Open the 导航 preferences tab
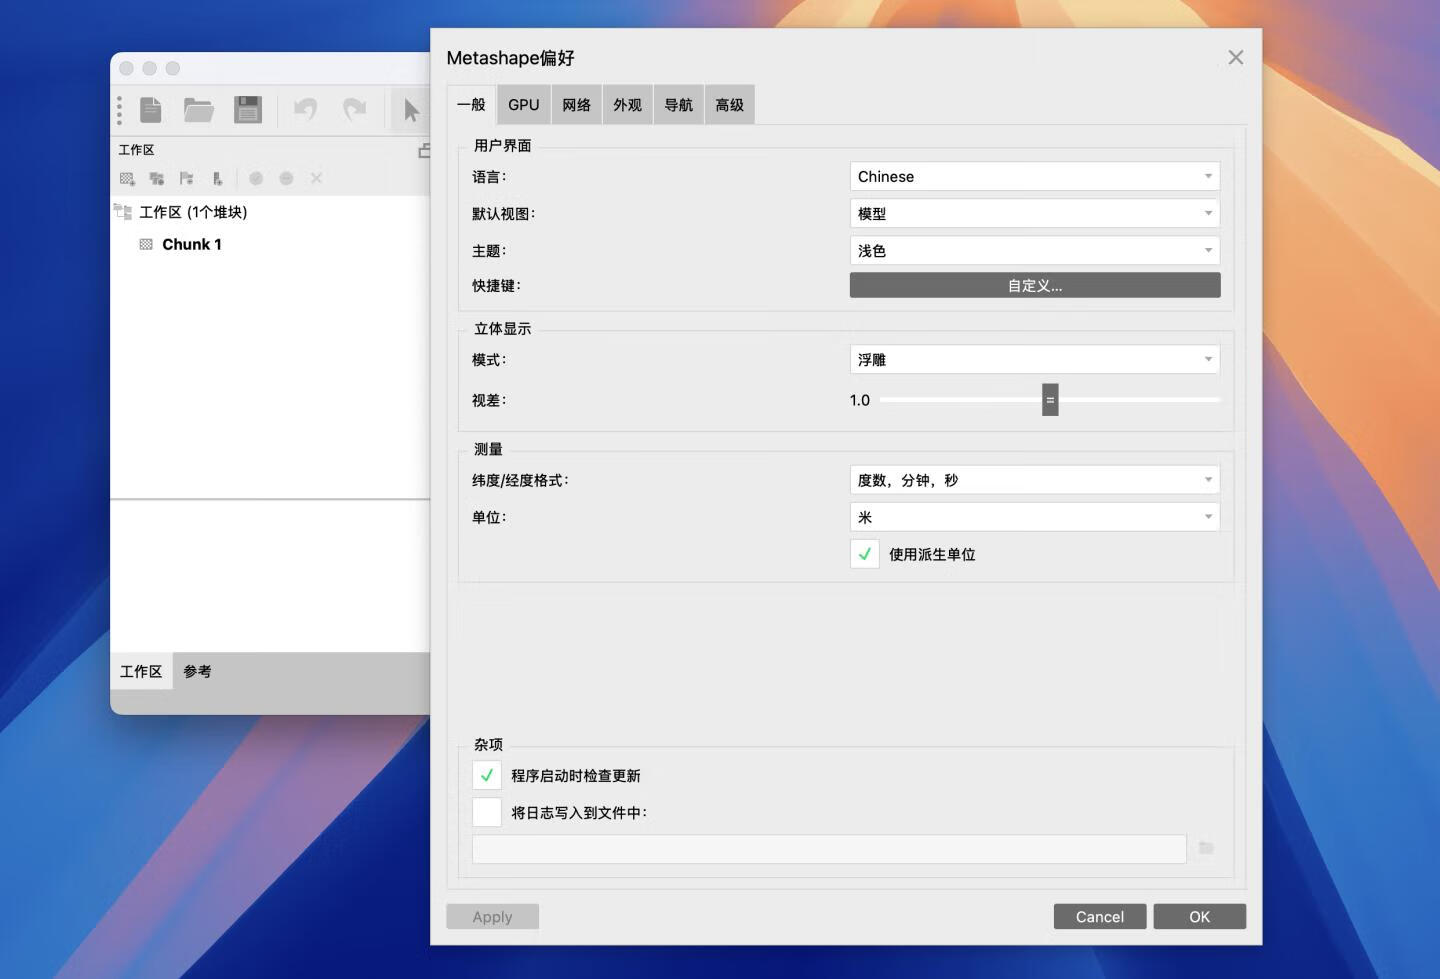Screen dimensions: 1440x979 click(678, 104)
